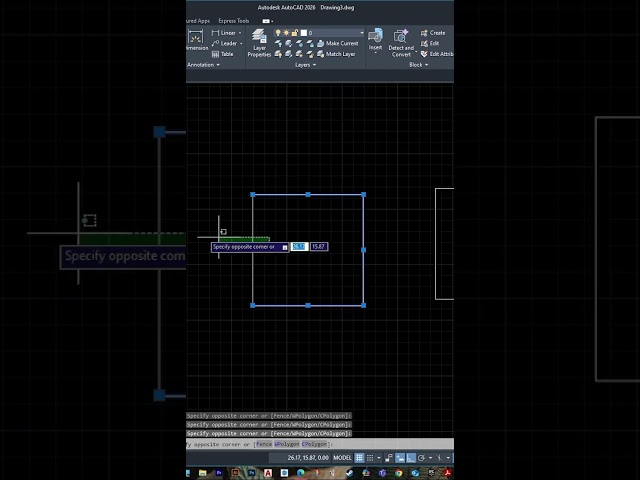Open Snap mode settings dropdown arrow
Image resolution: width=640 pixels, height=480 pixels.
click(x=379, y=458)
